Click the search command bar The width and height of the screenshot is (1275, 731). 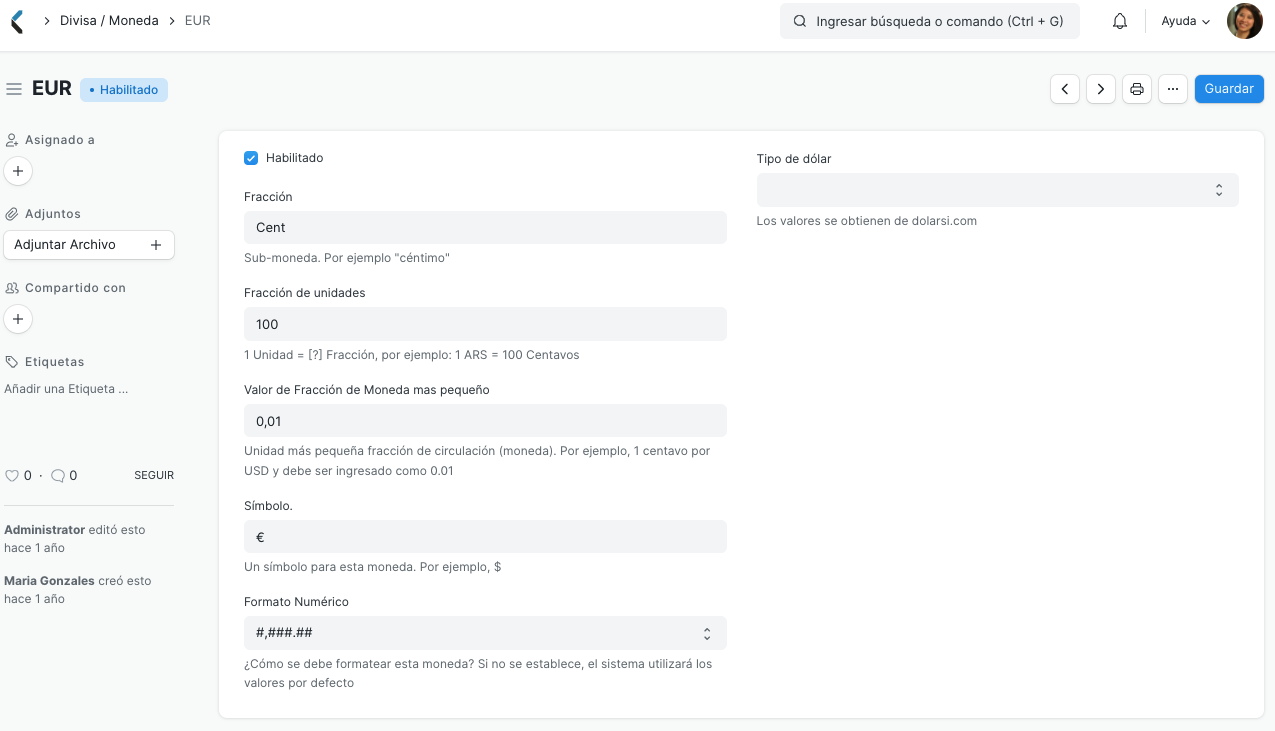point(930,21)
